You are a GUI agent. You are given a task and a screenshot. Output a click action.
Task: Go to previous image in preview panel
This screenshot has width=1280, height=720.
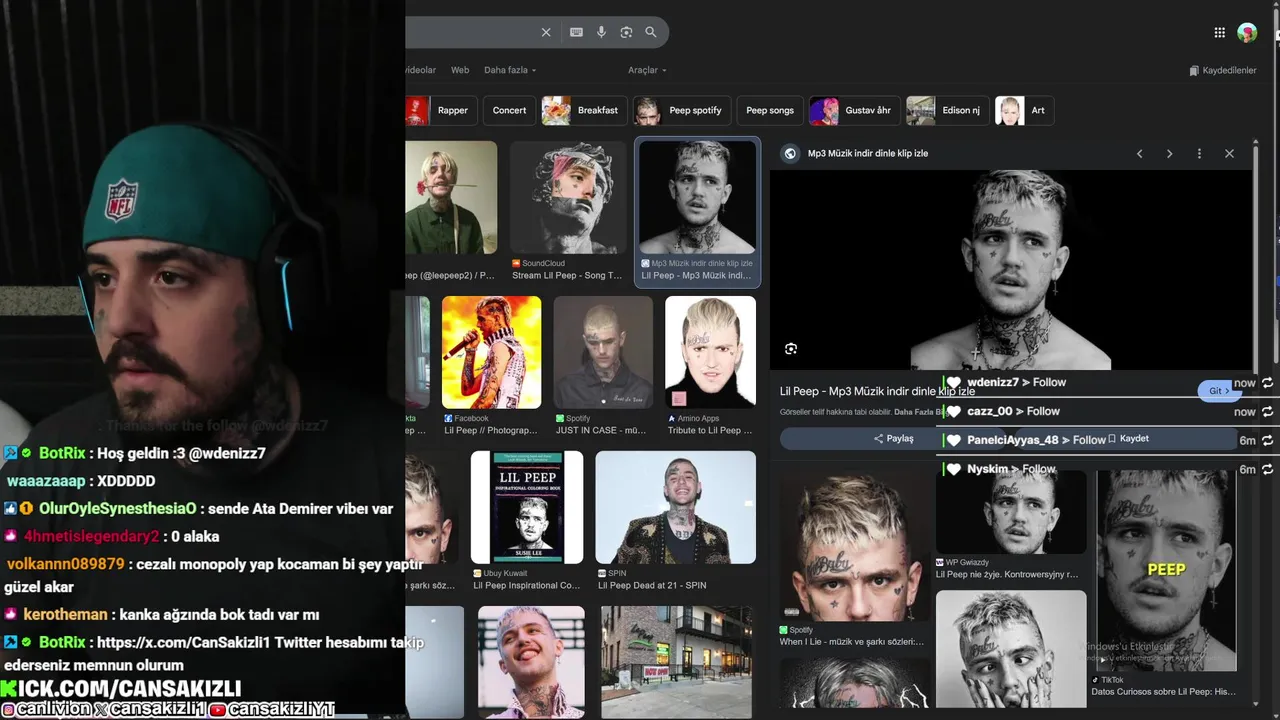tap(1139, 153)
